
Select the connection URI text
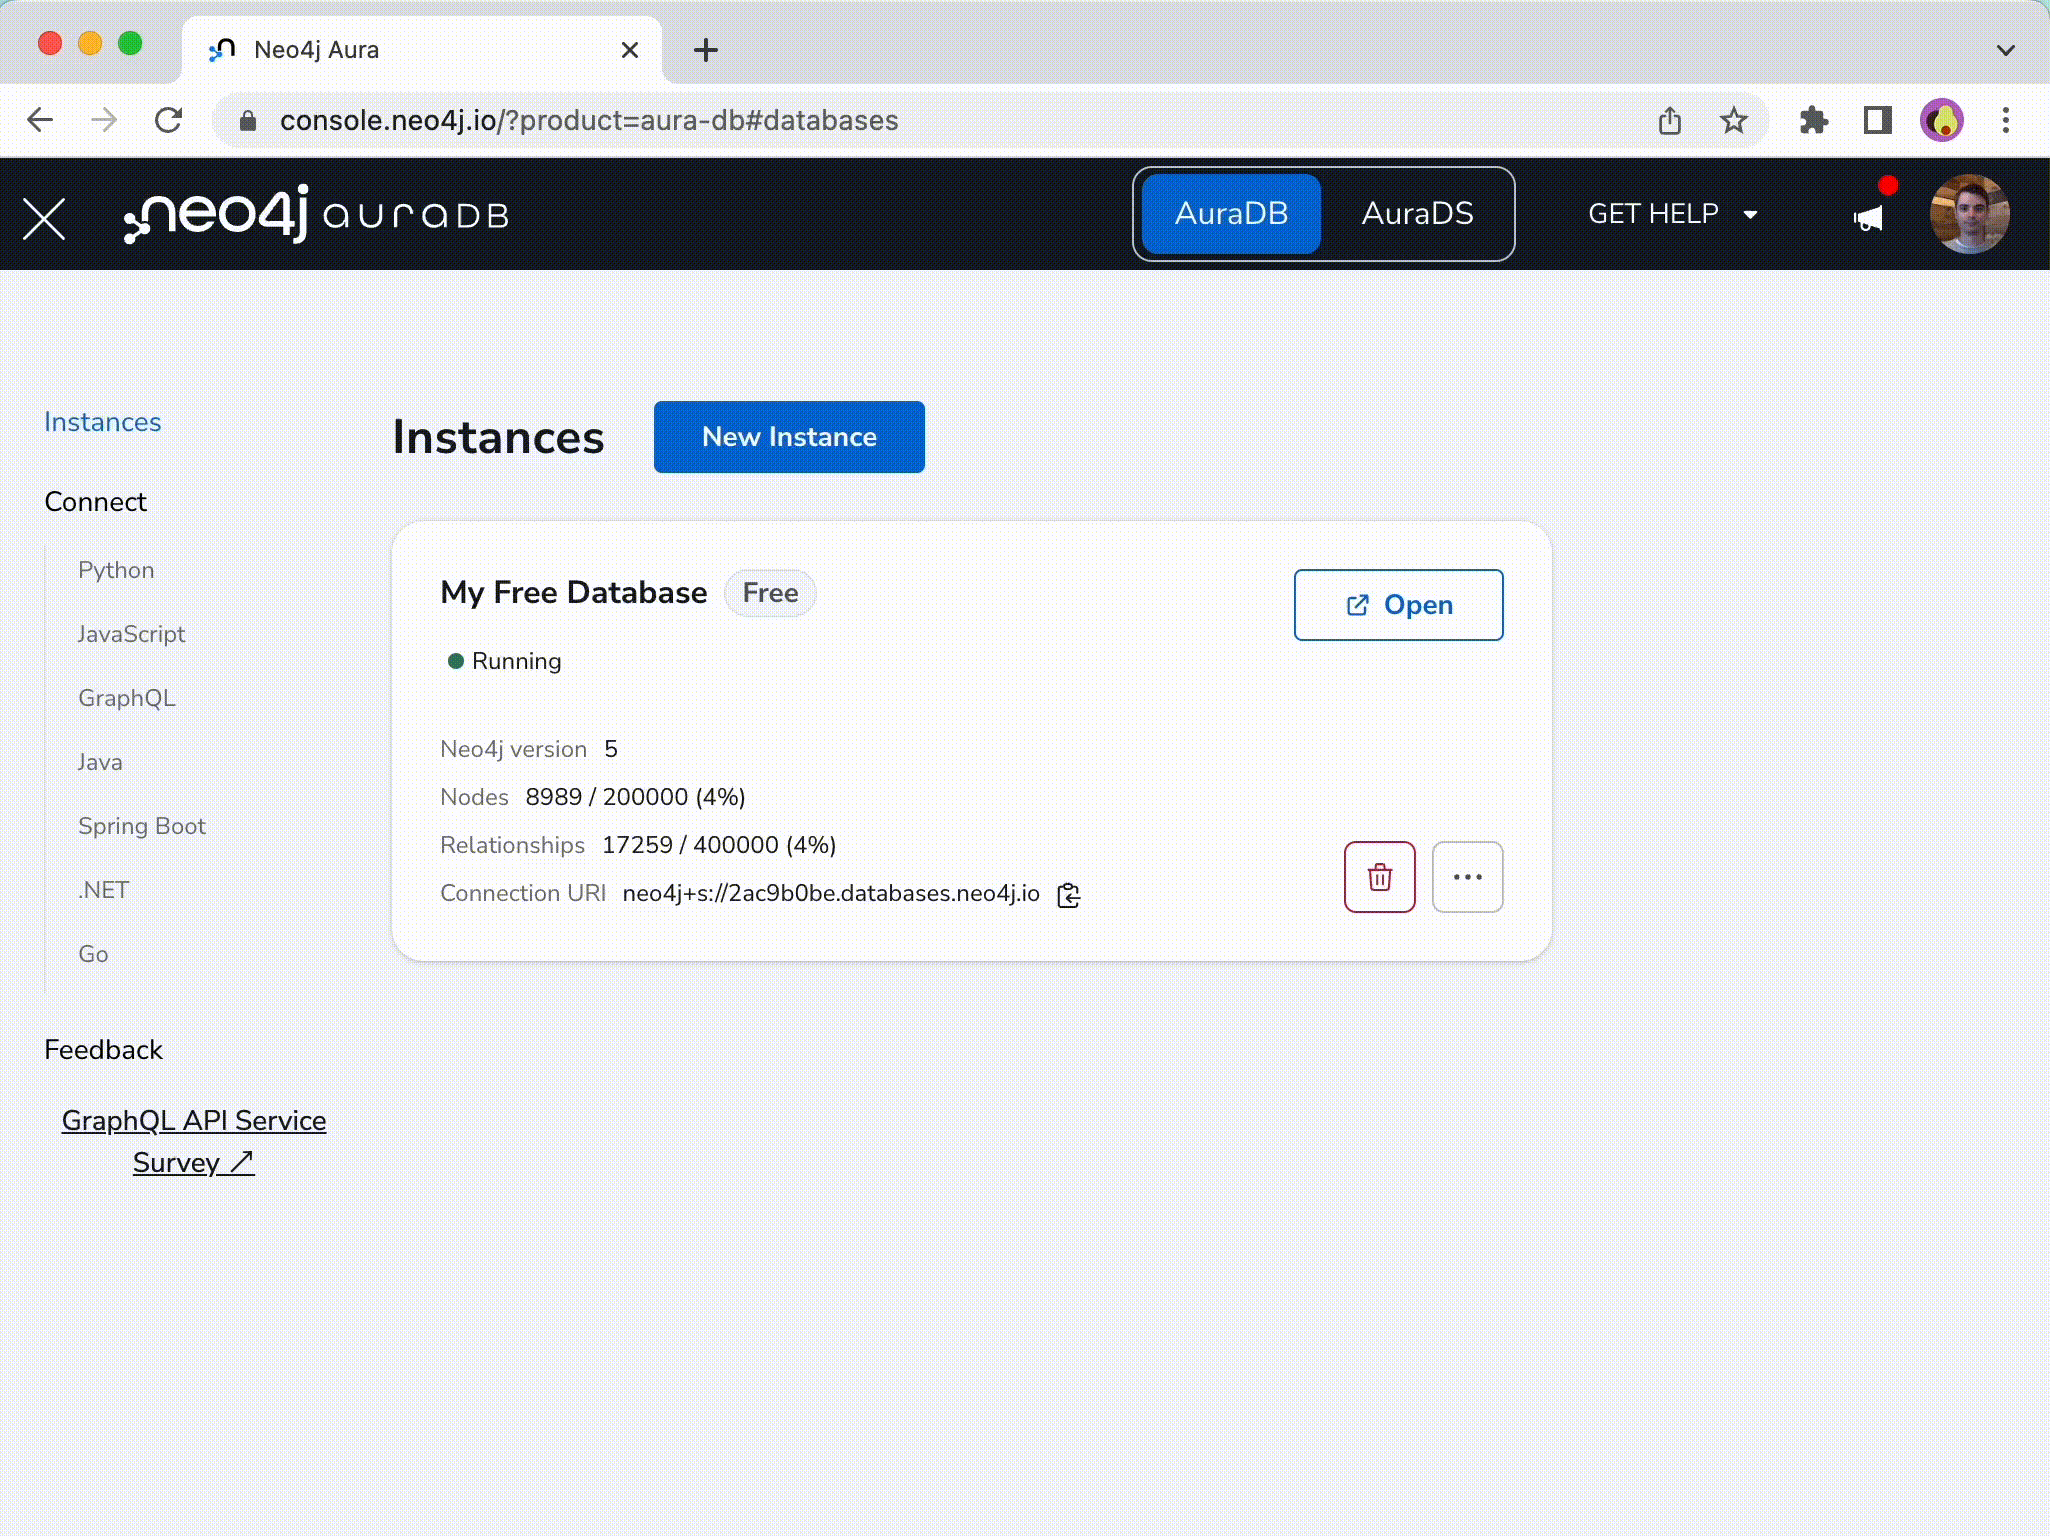pos(831,893)
